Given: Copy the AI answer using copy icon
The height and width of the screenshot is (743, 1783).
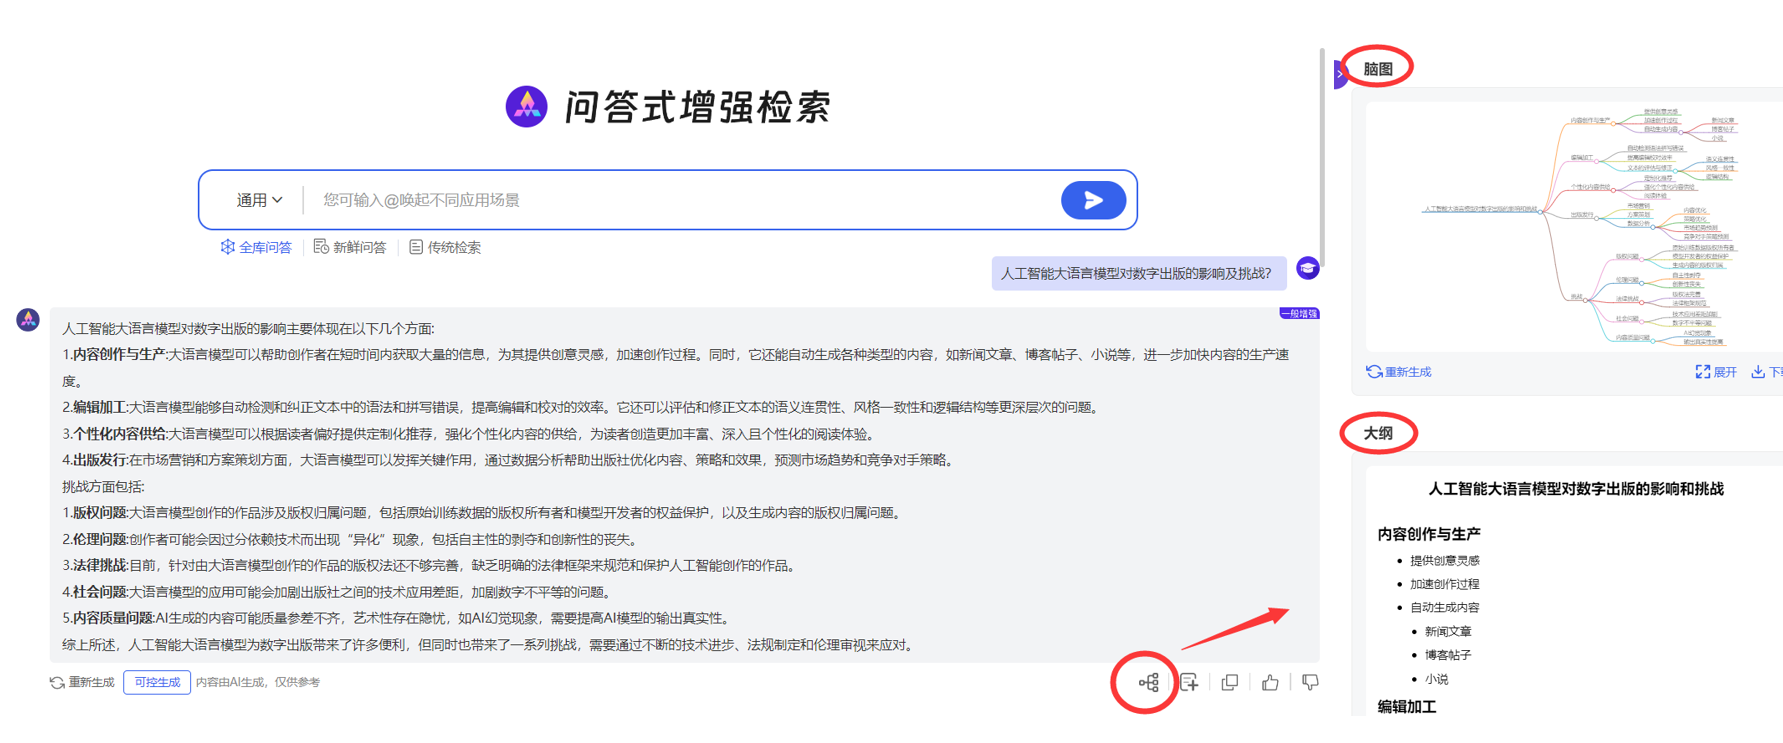Looking at the screenshot, I should [1230, 683].
